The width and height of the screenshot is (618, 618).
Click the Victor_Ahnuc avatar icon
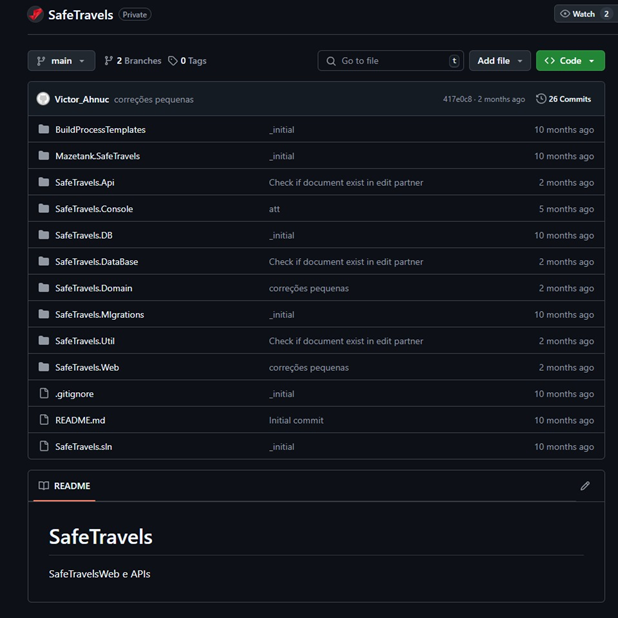pos(43,99)
